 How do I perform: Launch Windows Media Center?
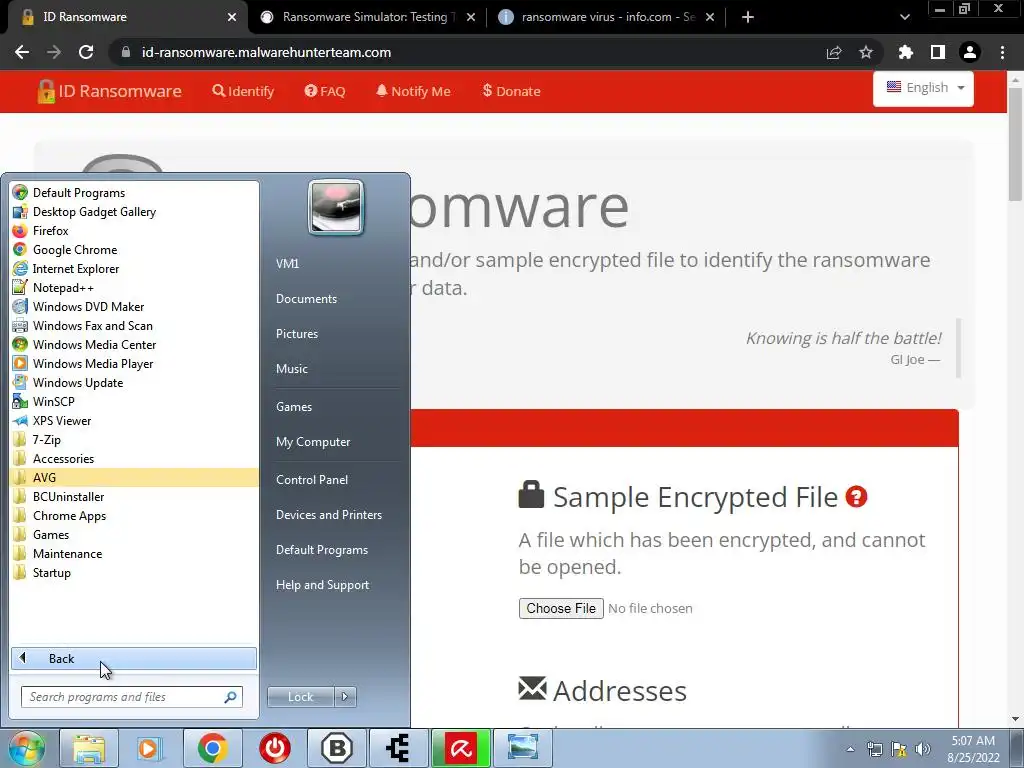pyautogui.click(x=134, y=344)
